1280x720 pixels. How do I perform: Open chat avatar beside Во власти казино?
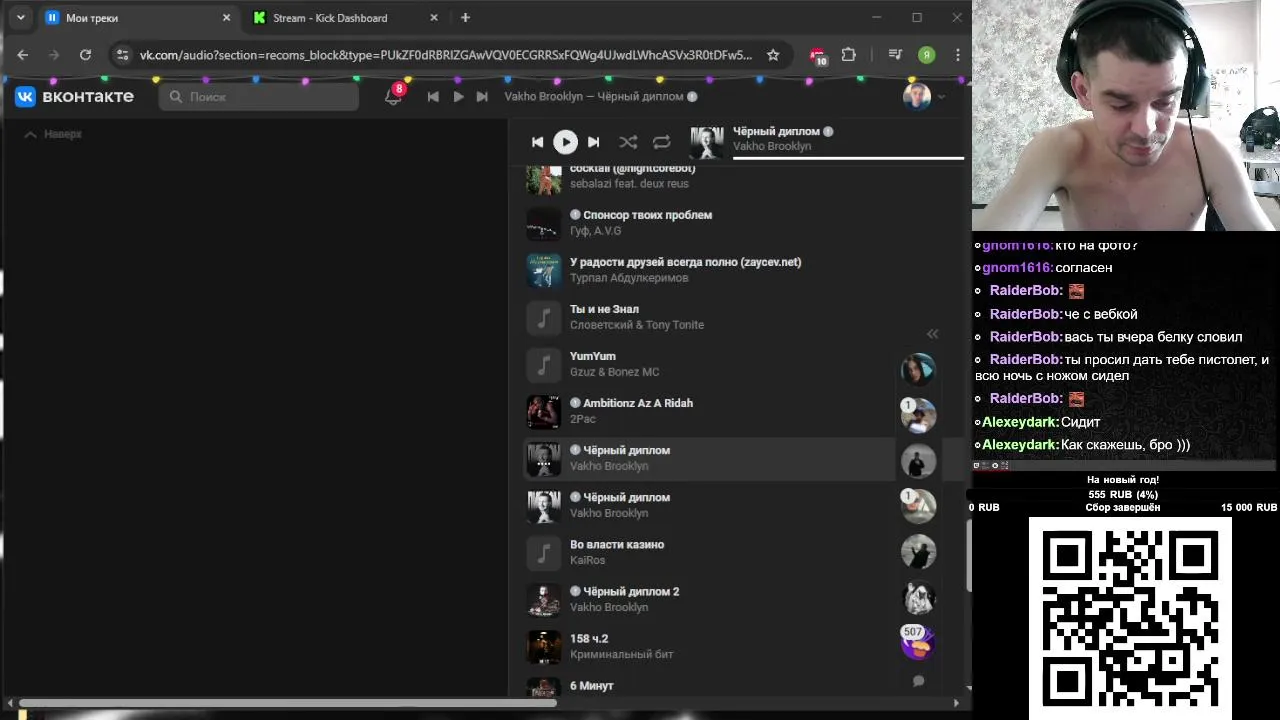coord(918,552)
